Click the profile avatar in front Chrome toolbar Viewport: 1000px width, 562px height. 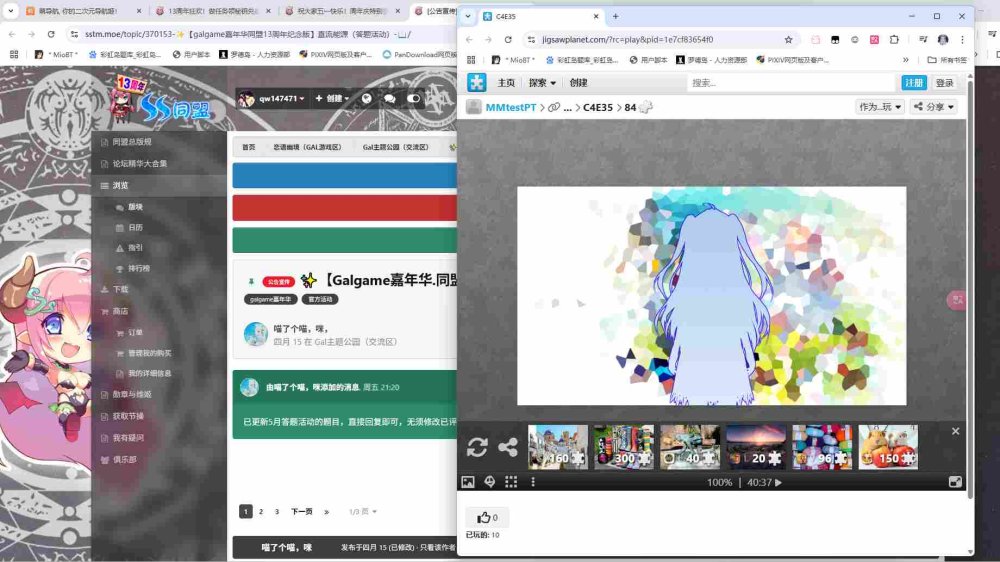point(943,40)
